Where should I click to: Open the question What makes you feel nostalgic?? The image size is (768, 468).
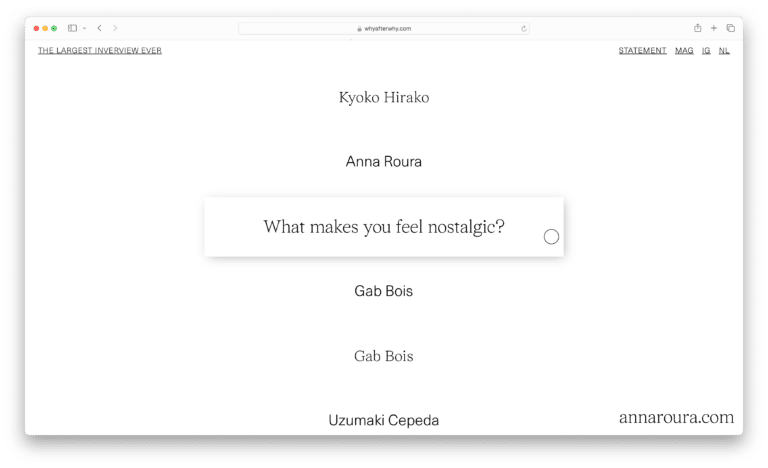point(384,227)
